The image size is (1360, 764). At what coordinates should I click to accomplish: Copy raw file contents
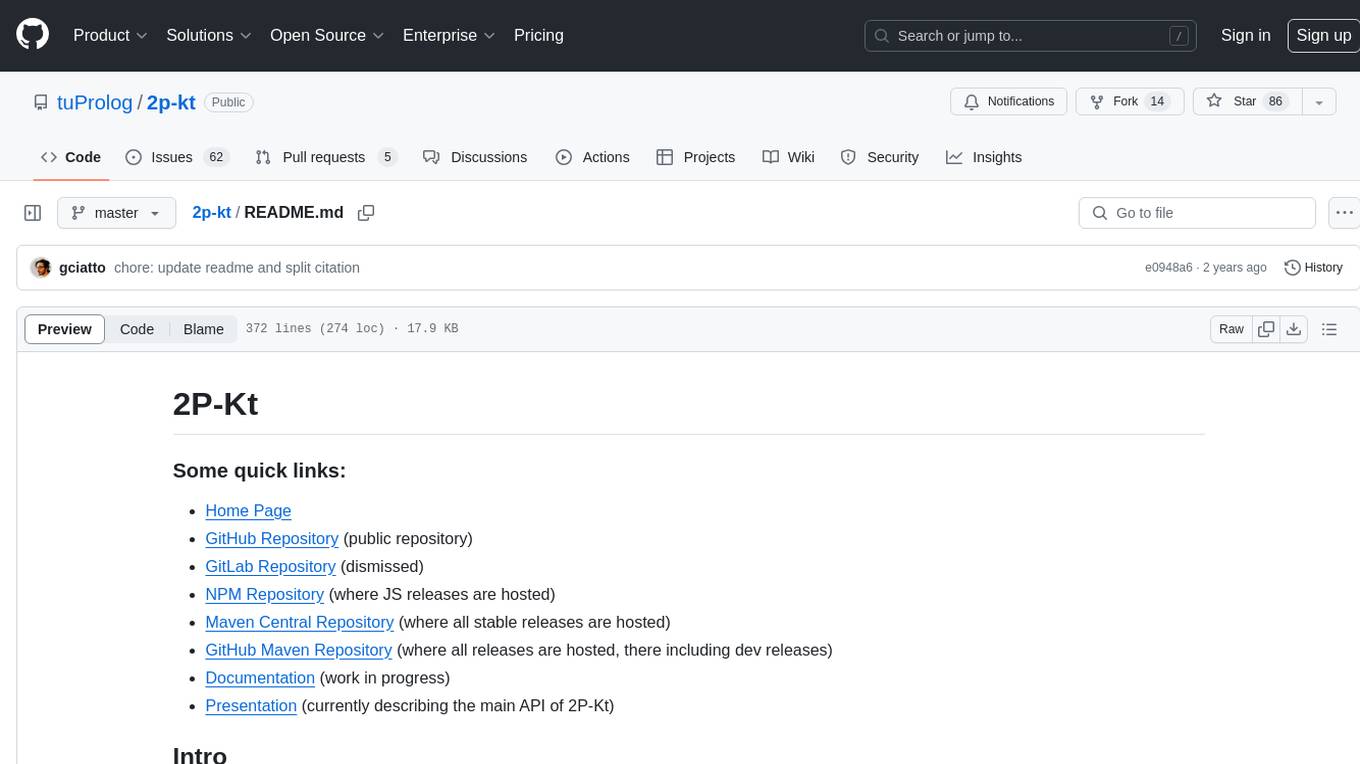[1266, 329]
